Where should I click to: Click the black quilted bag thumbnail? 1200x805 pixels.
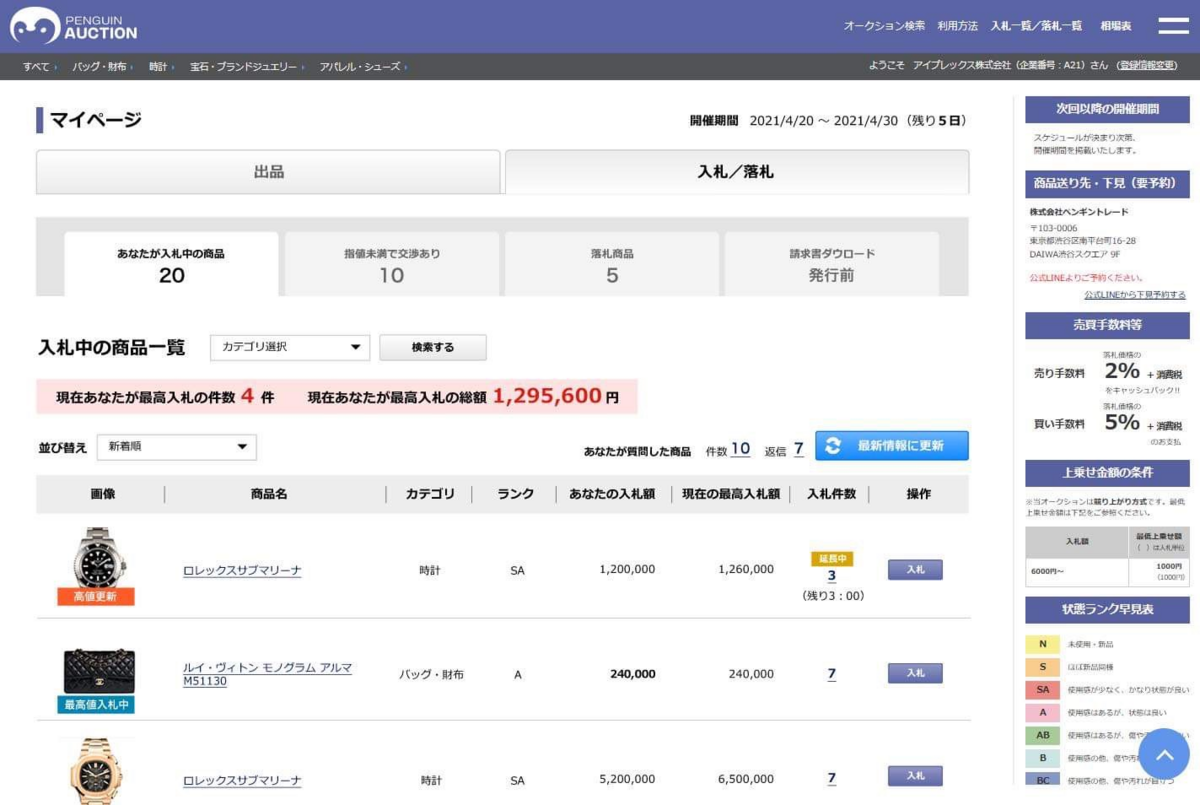coord(98,670)
